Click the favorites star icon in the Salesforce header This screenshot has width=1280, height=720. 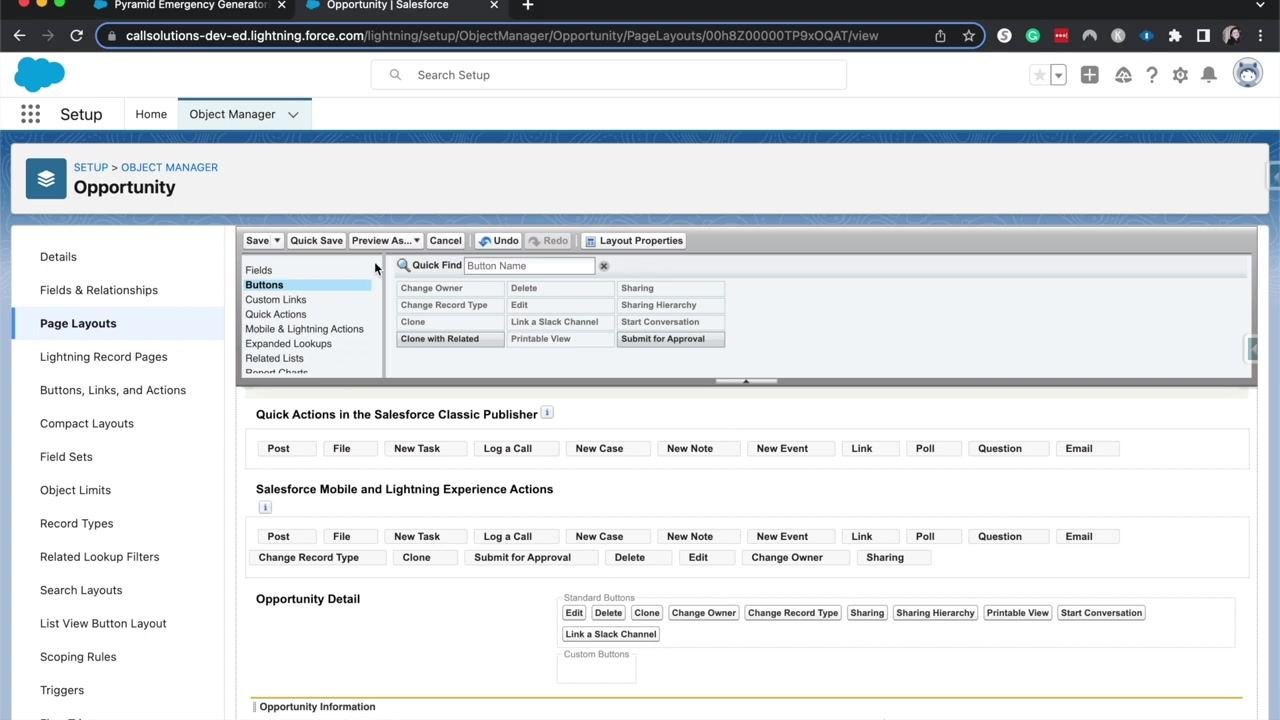1040,75
